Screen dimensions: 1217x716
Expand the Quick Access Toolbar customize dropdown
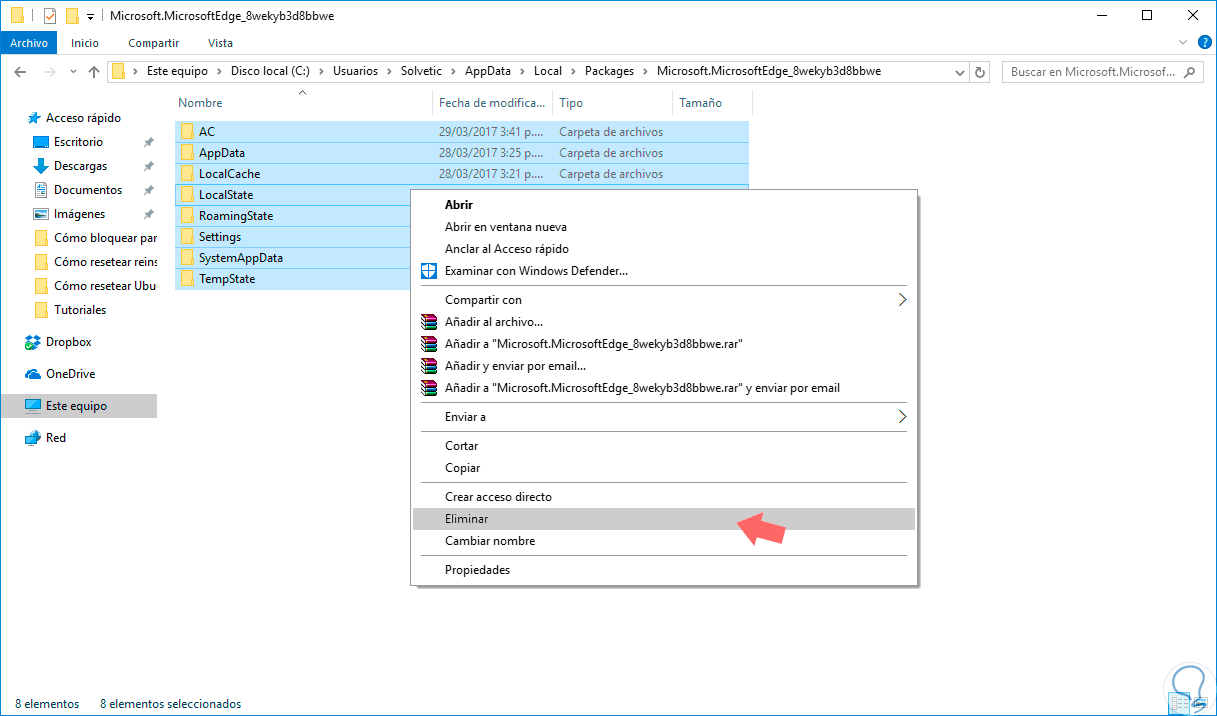(x=90, y=17)
